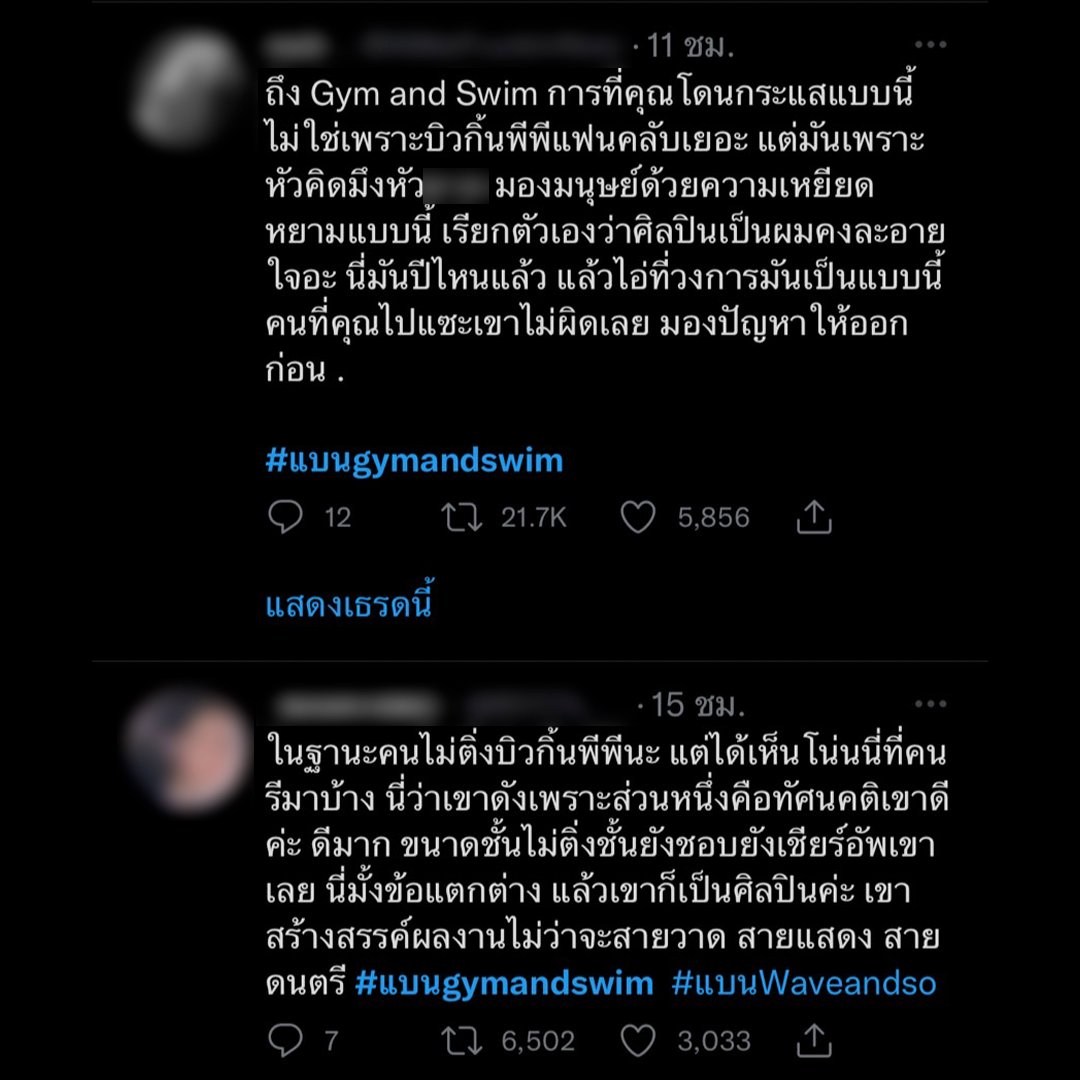Like the tweet with 3,033 likes
1080x1080 pixels.
click(x=638, y=1040)
